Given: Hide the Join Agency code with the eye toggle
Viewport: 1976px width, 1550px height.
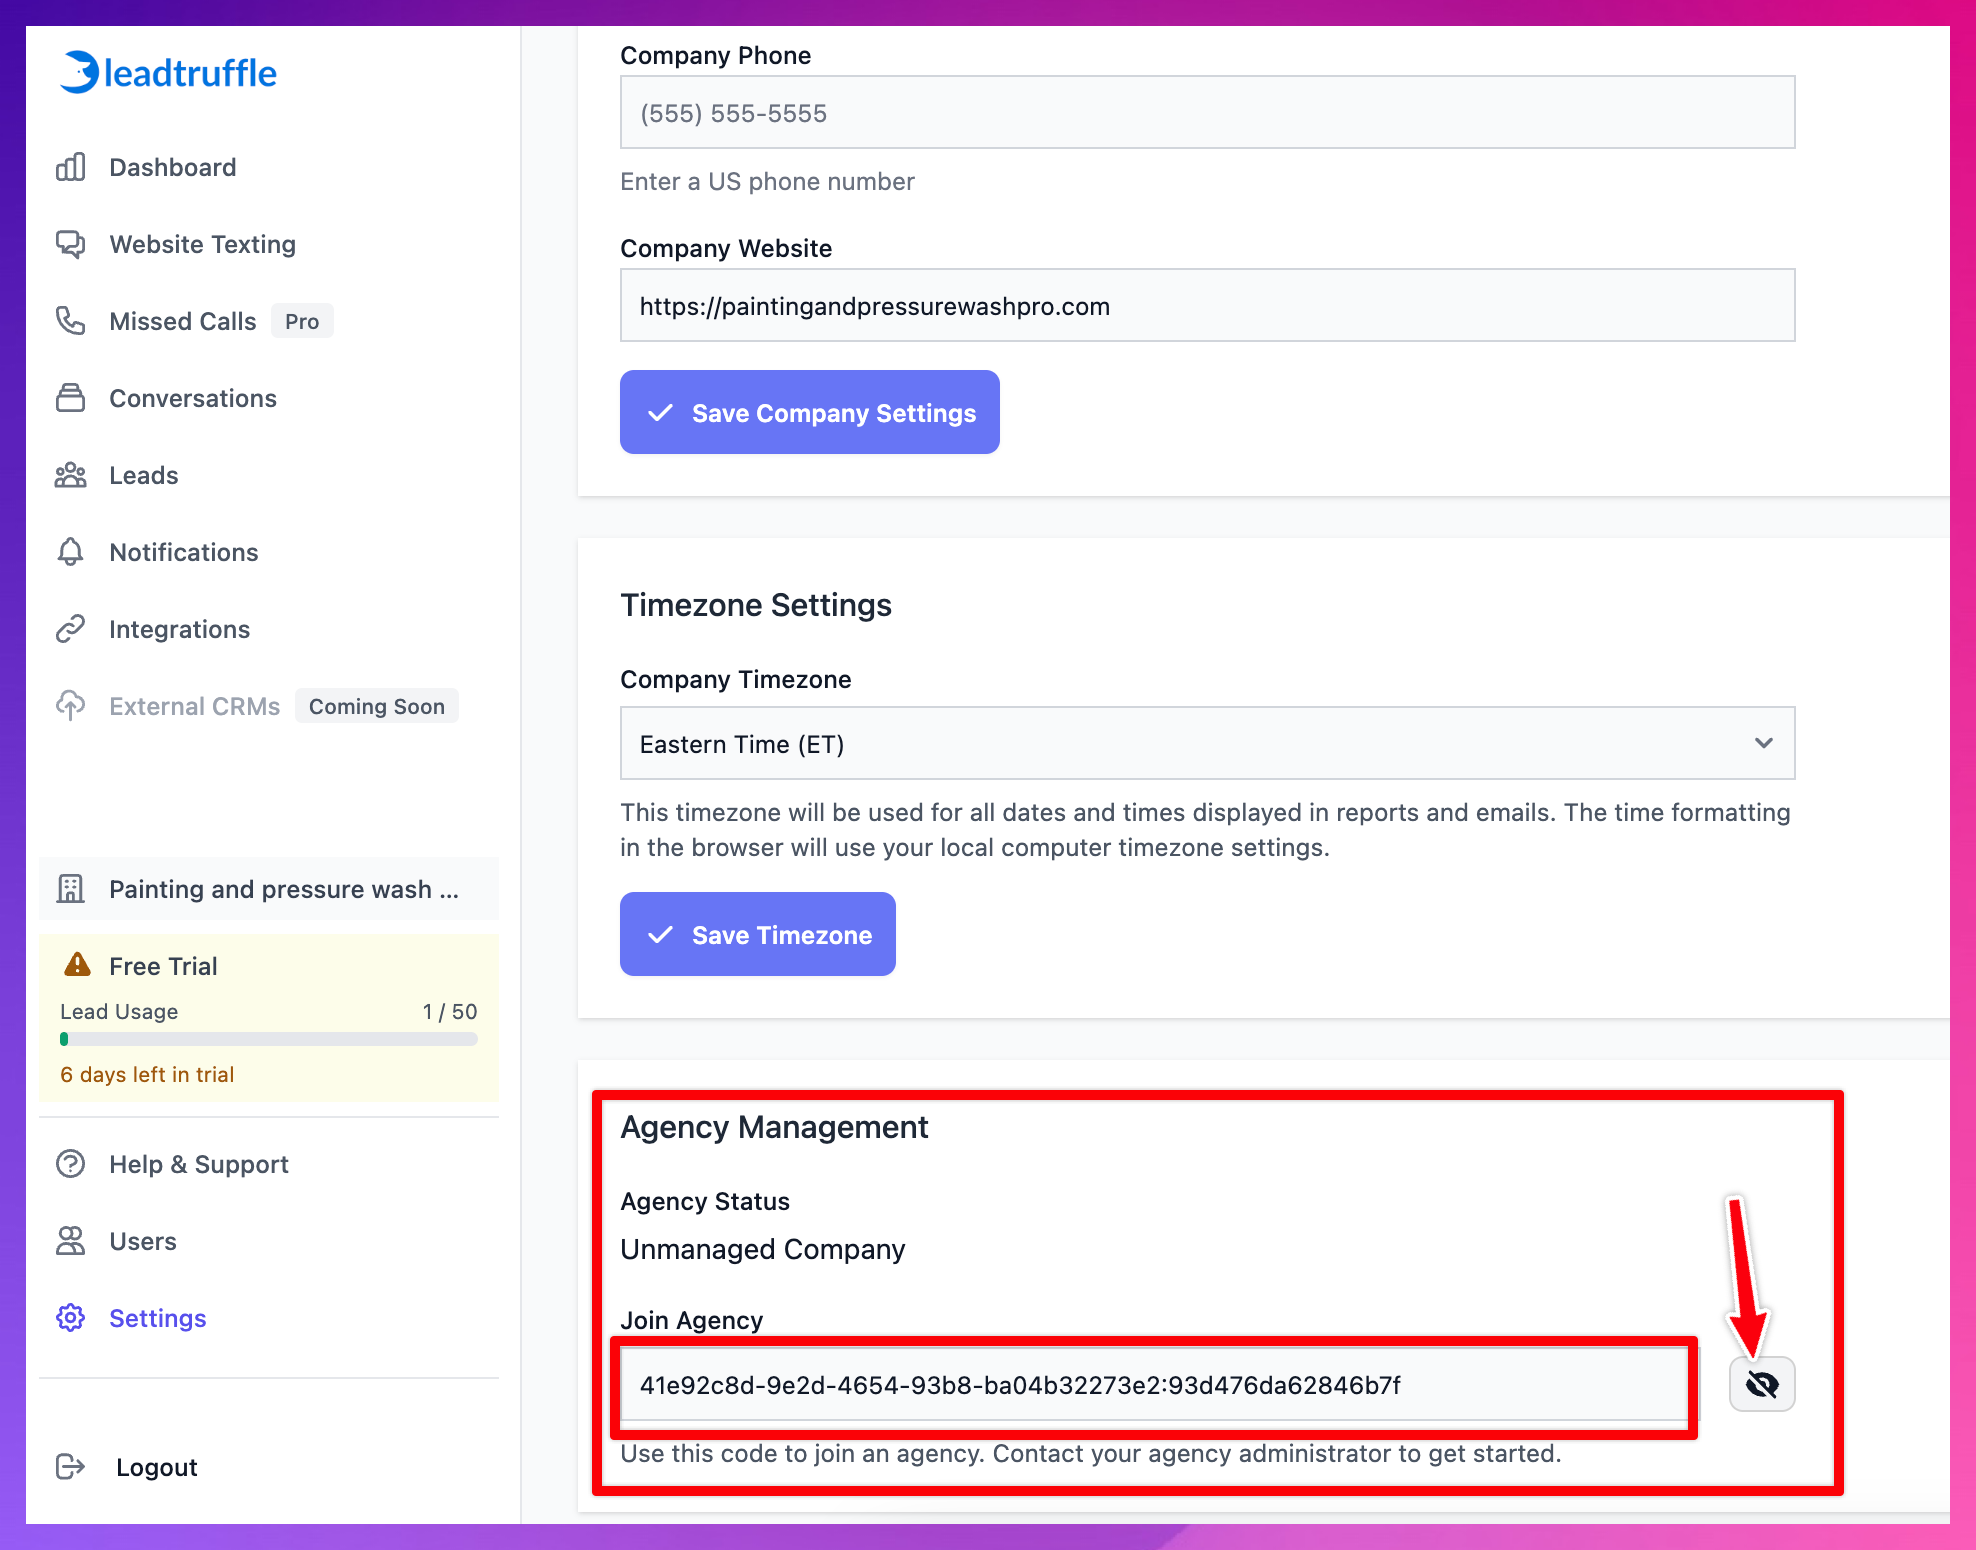Looking at the screenshot, I should 1761,1385.
